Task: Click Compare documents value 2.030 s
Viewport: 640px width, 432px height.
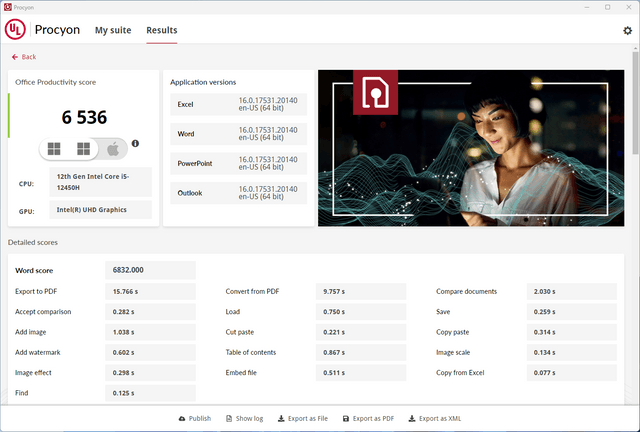Action: pos(571,292)
